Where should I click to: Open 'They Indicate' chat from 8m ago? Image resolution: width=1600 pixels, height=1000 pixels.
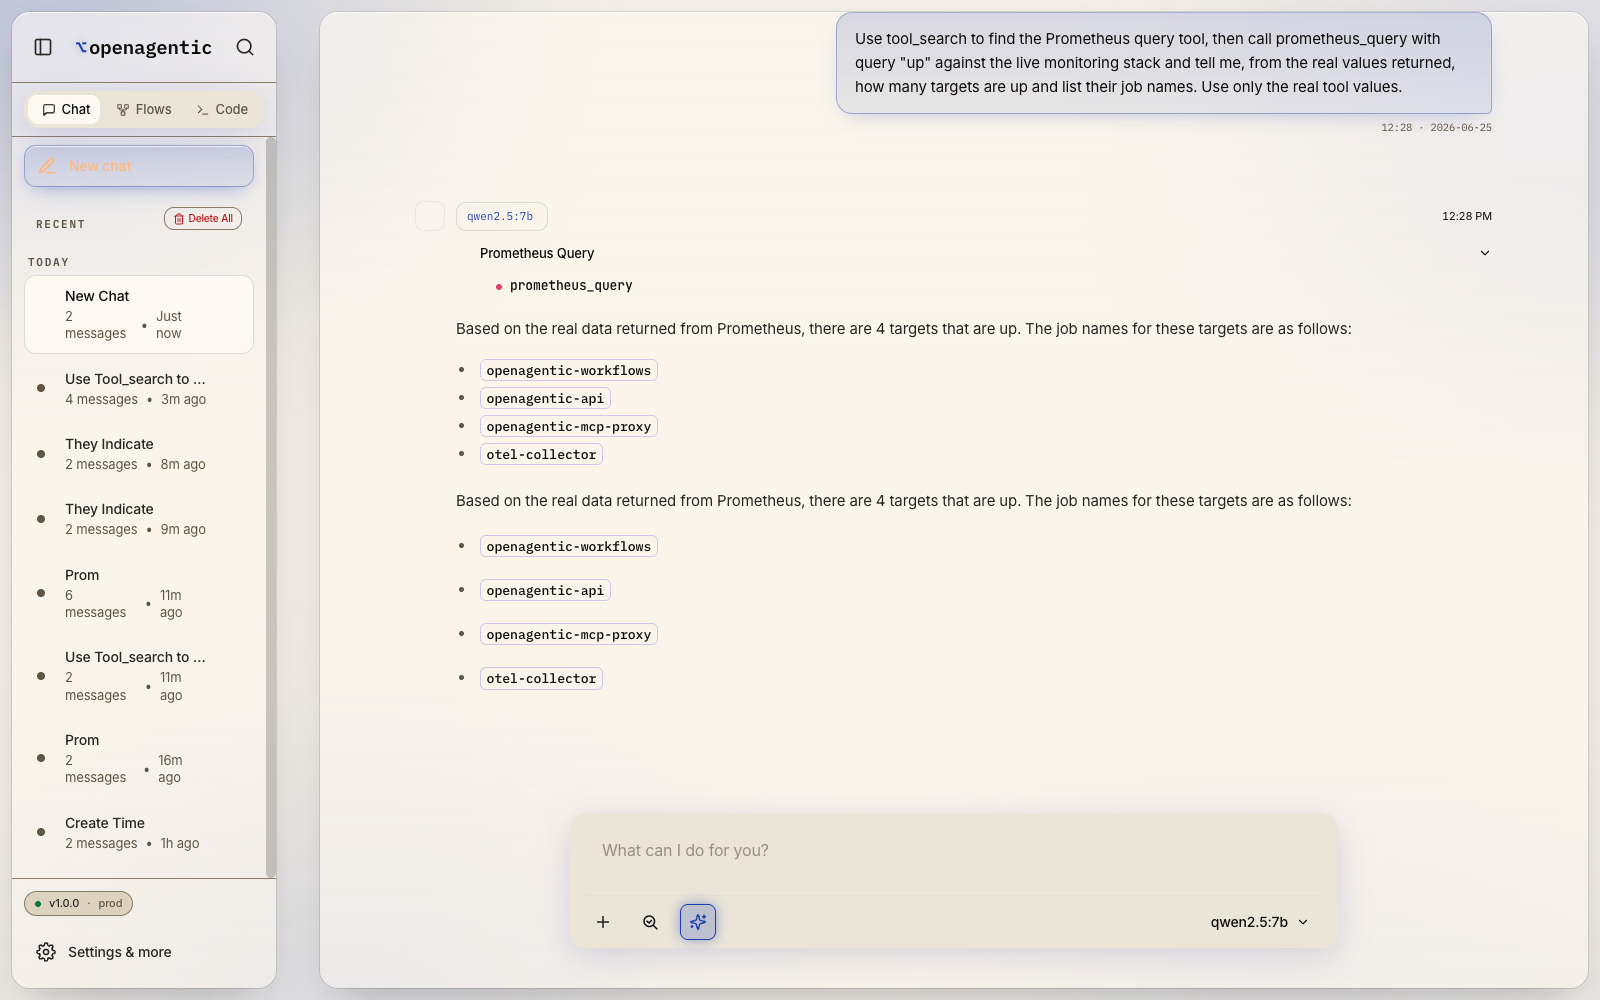coord(139,454)
